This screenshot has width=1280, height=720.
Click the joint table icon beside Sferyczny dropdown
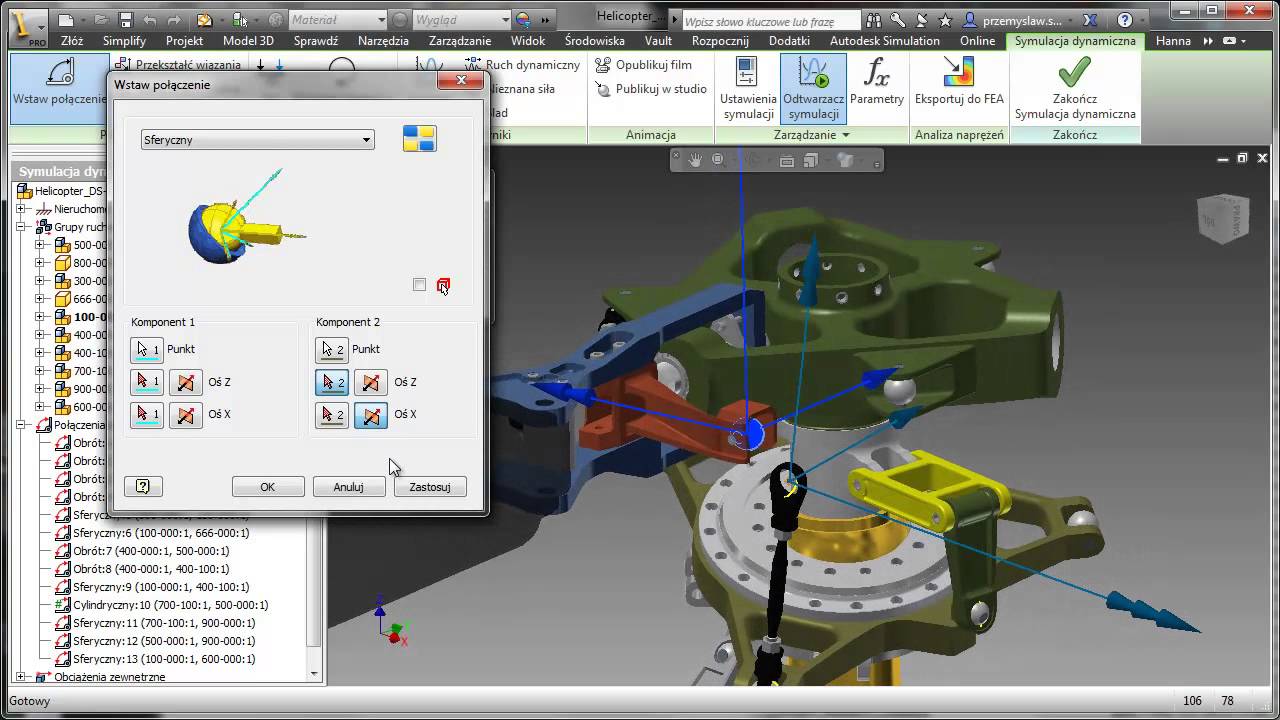[419, 139]
